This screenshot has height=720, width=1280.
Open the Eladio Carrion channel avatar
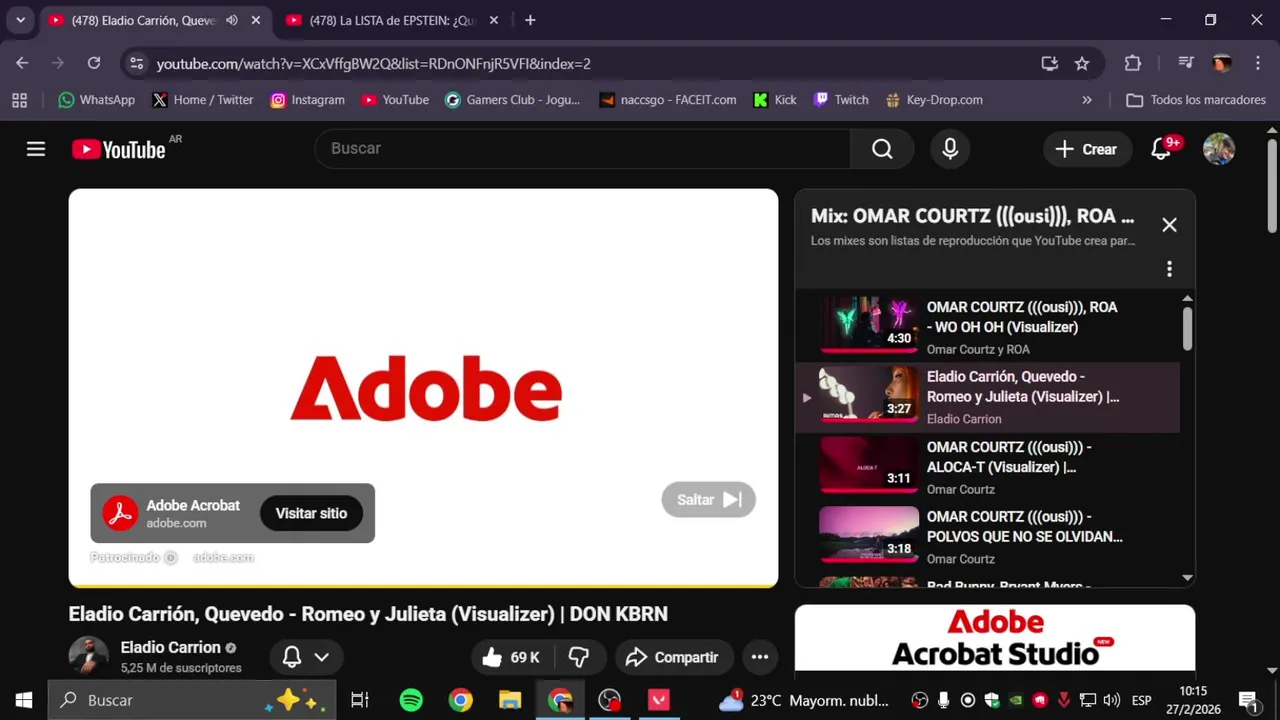pos(89,657)
